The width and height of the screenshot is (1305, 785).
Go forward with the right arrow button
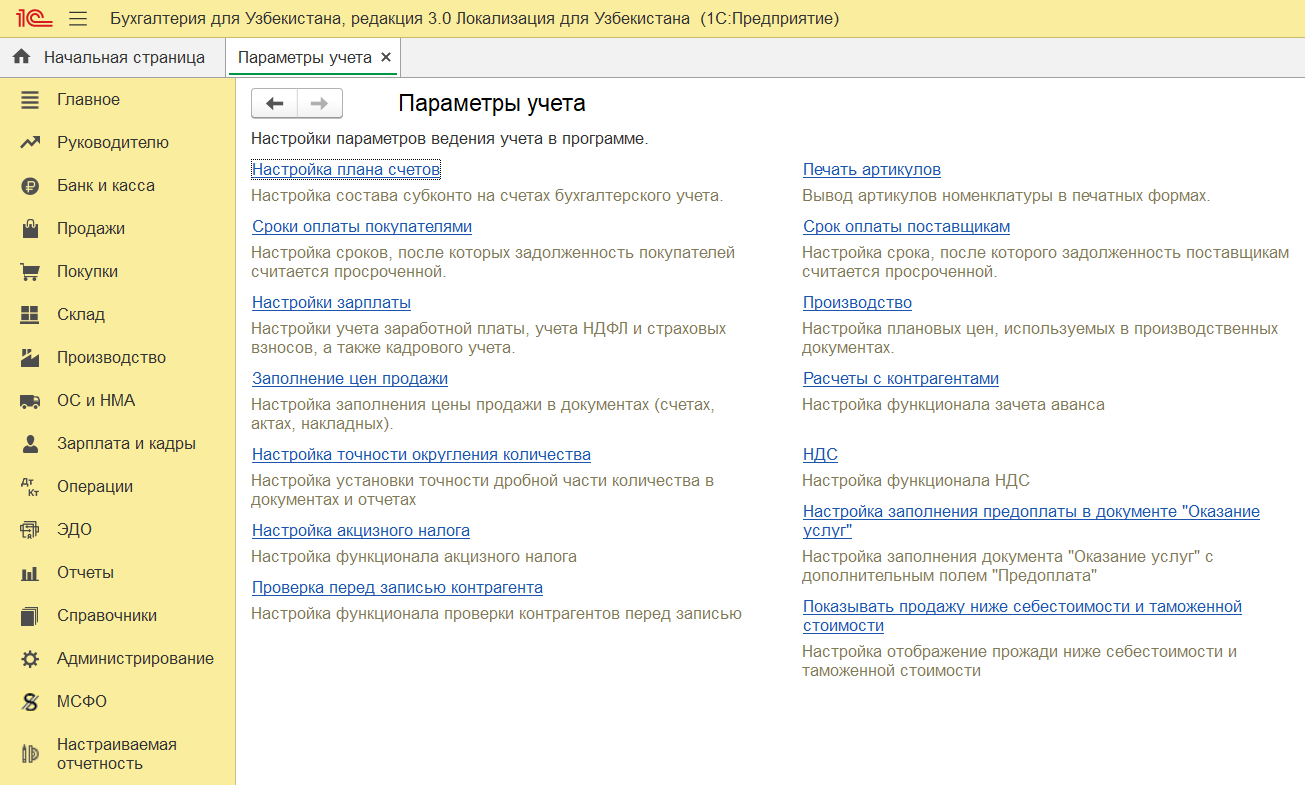320,103
